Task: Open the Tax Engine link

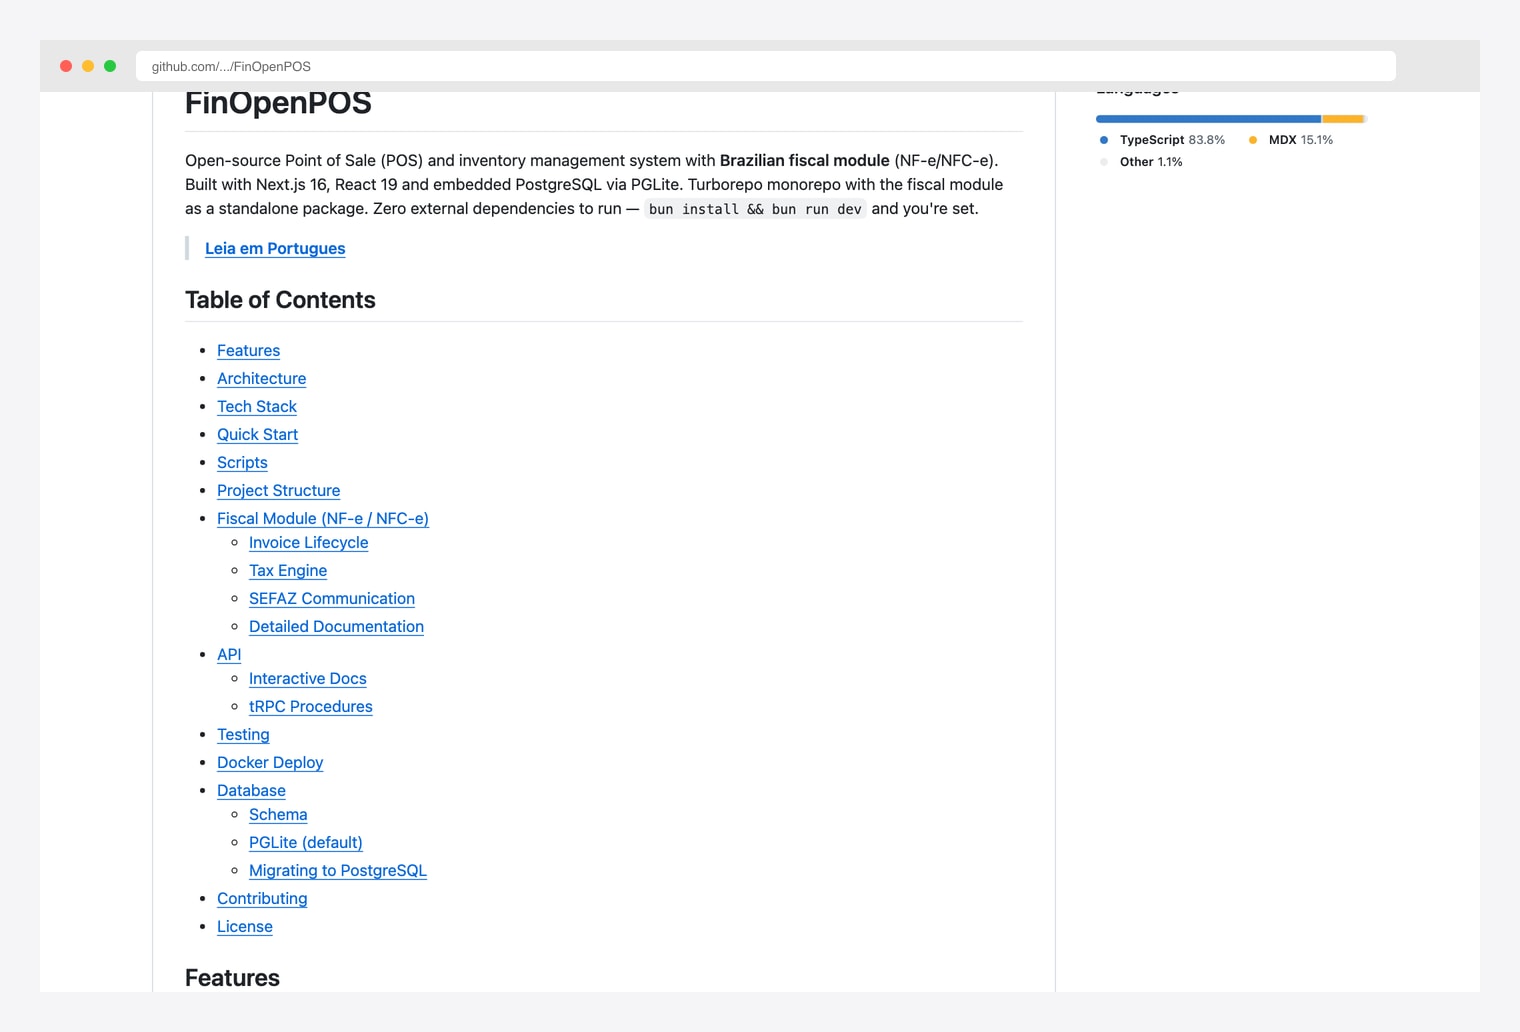Action: coord(288,570)
